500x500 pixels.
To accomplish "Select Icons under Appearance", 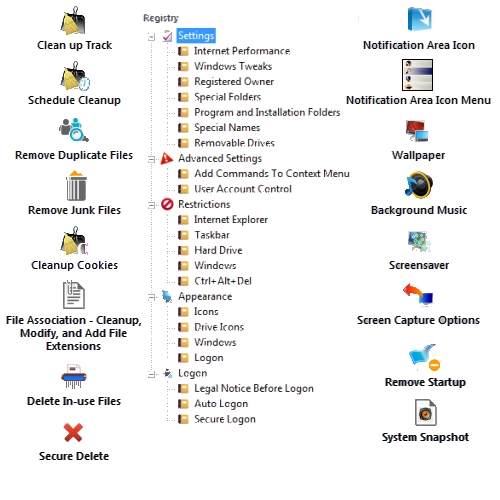I will (x=206, y=312).
